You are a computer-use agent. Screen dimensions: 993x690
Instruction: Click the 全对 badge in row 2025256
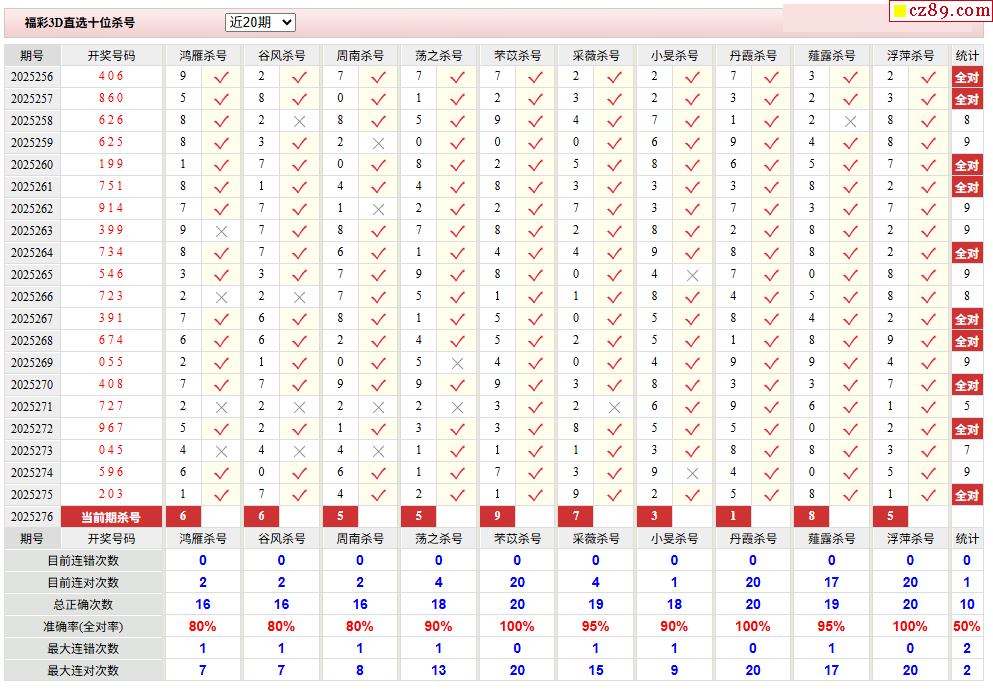[966, 77]
